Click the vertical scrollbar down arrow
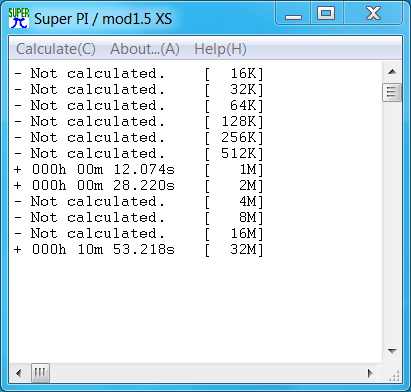This screenshot has height=392, width=411. [x=392, y=351]
